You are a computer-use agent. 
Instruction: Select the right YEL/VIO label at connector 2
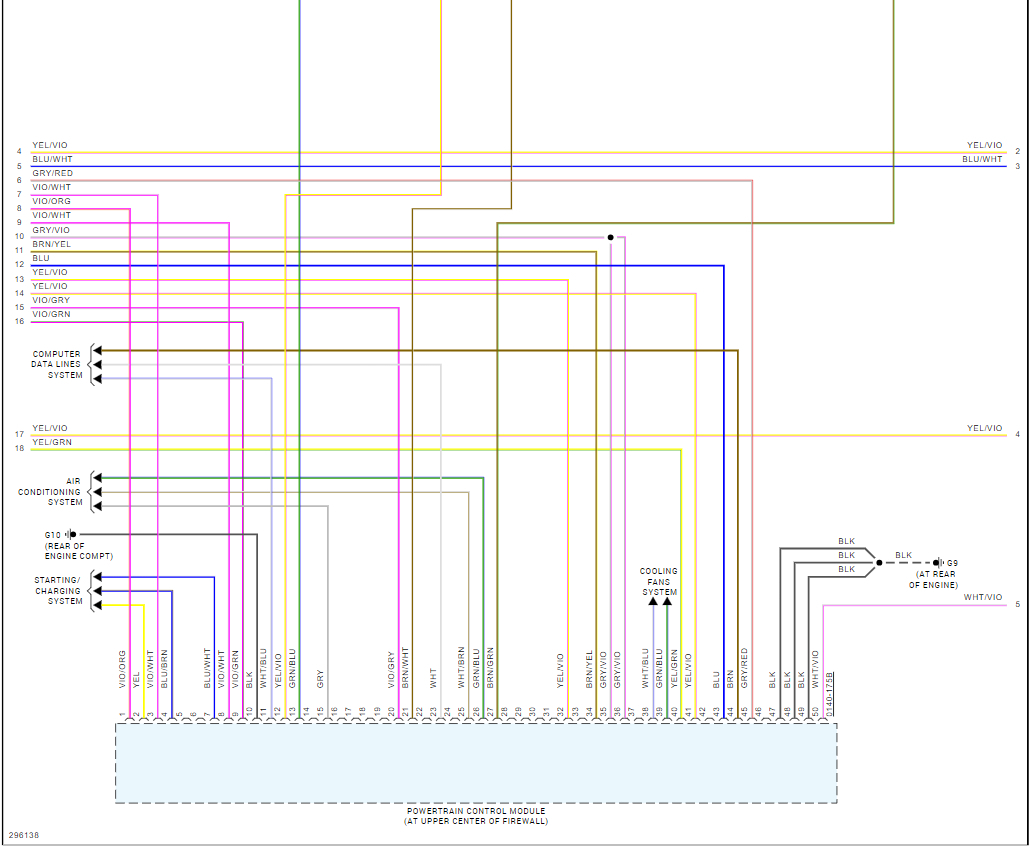pos(984,145)
